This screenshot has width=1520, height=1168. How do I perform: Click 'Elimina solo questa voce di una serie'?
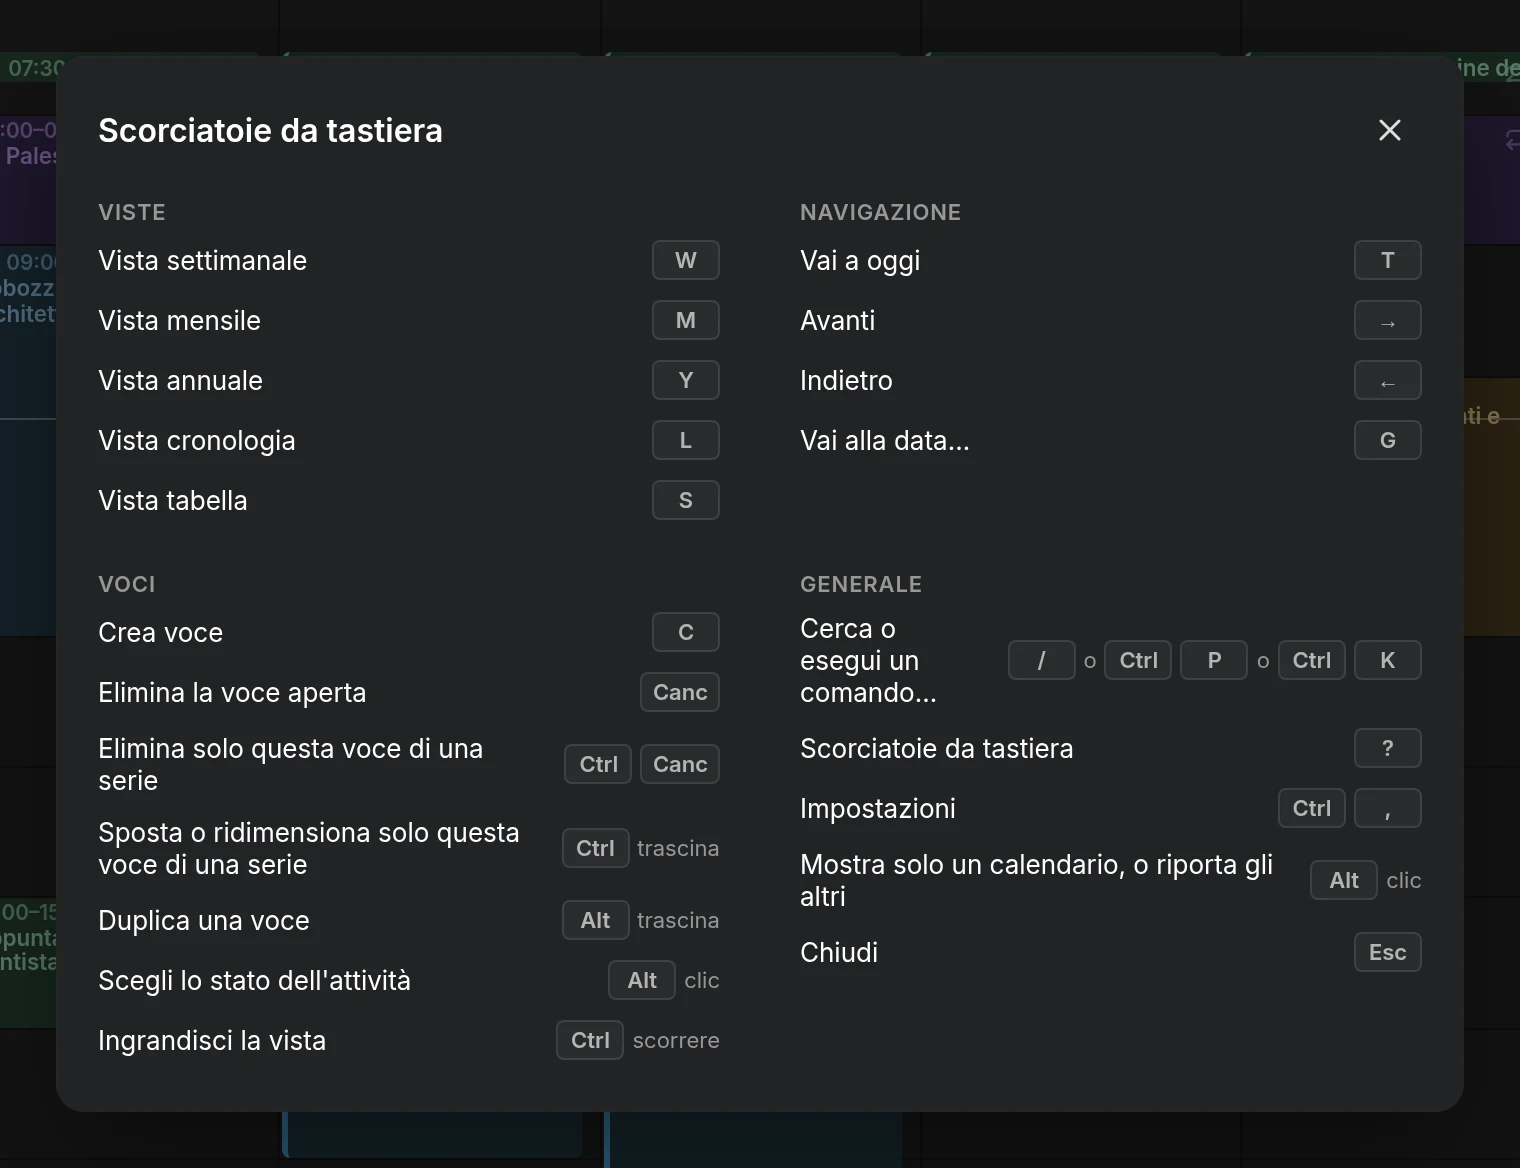click(x=290, y=764)
